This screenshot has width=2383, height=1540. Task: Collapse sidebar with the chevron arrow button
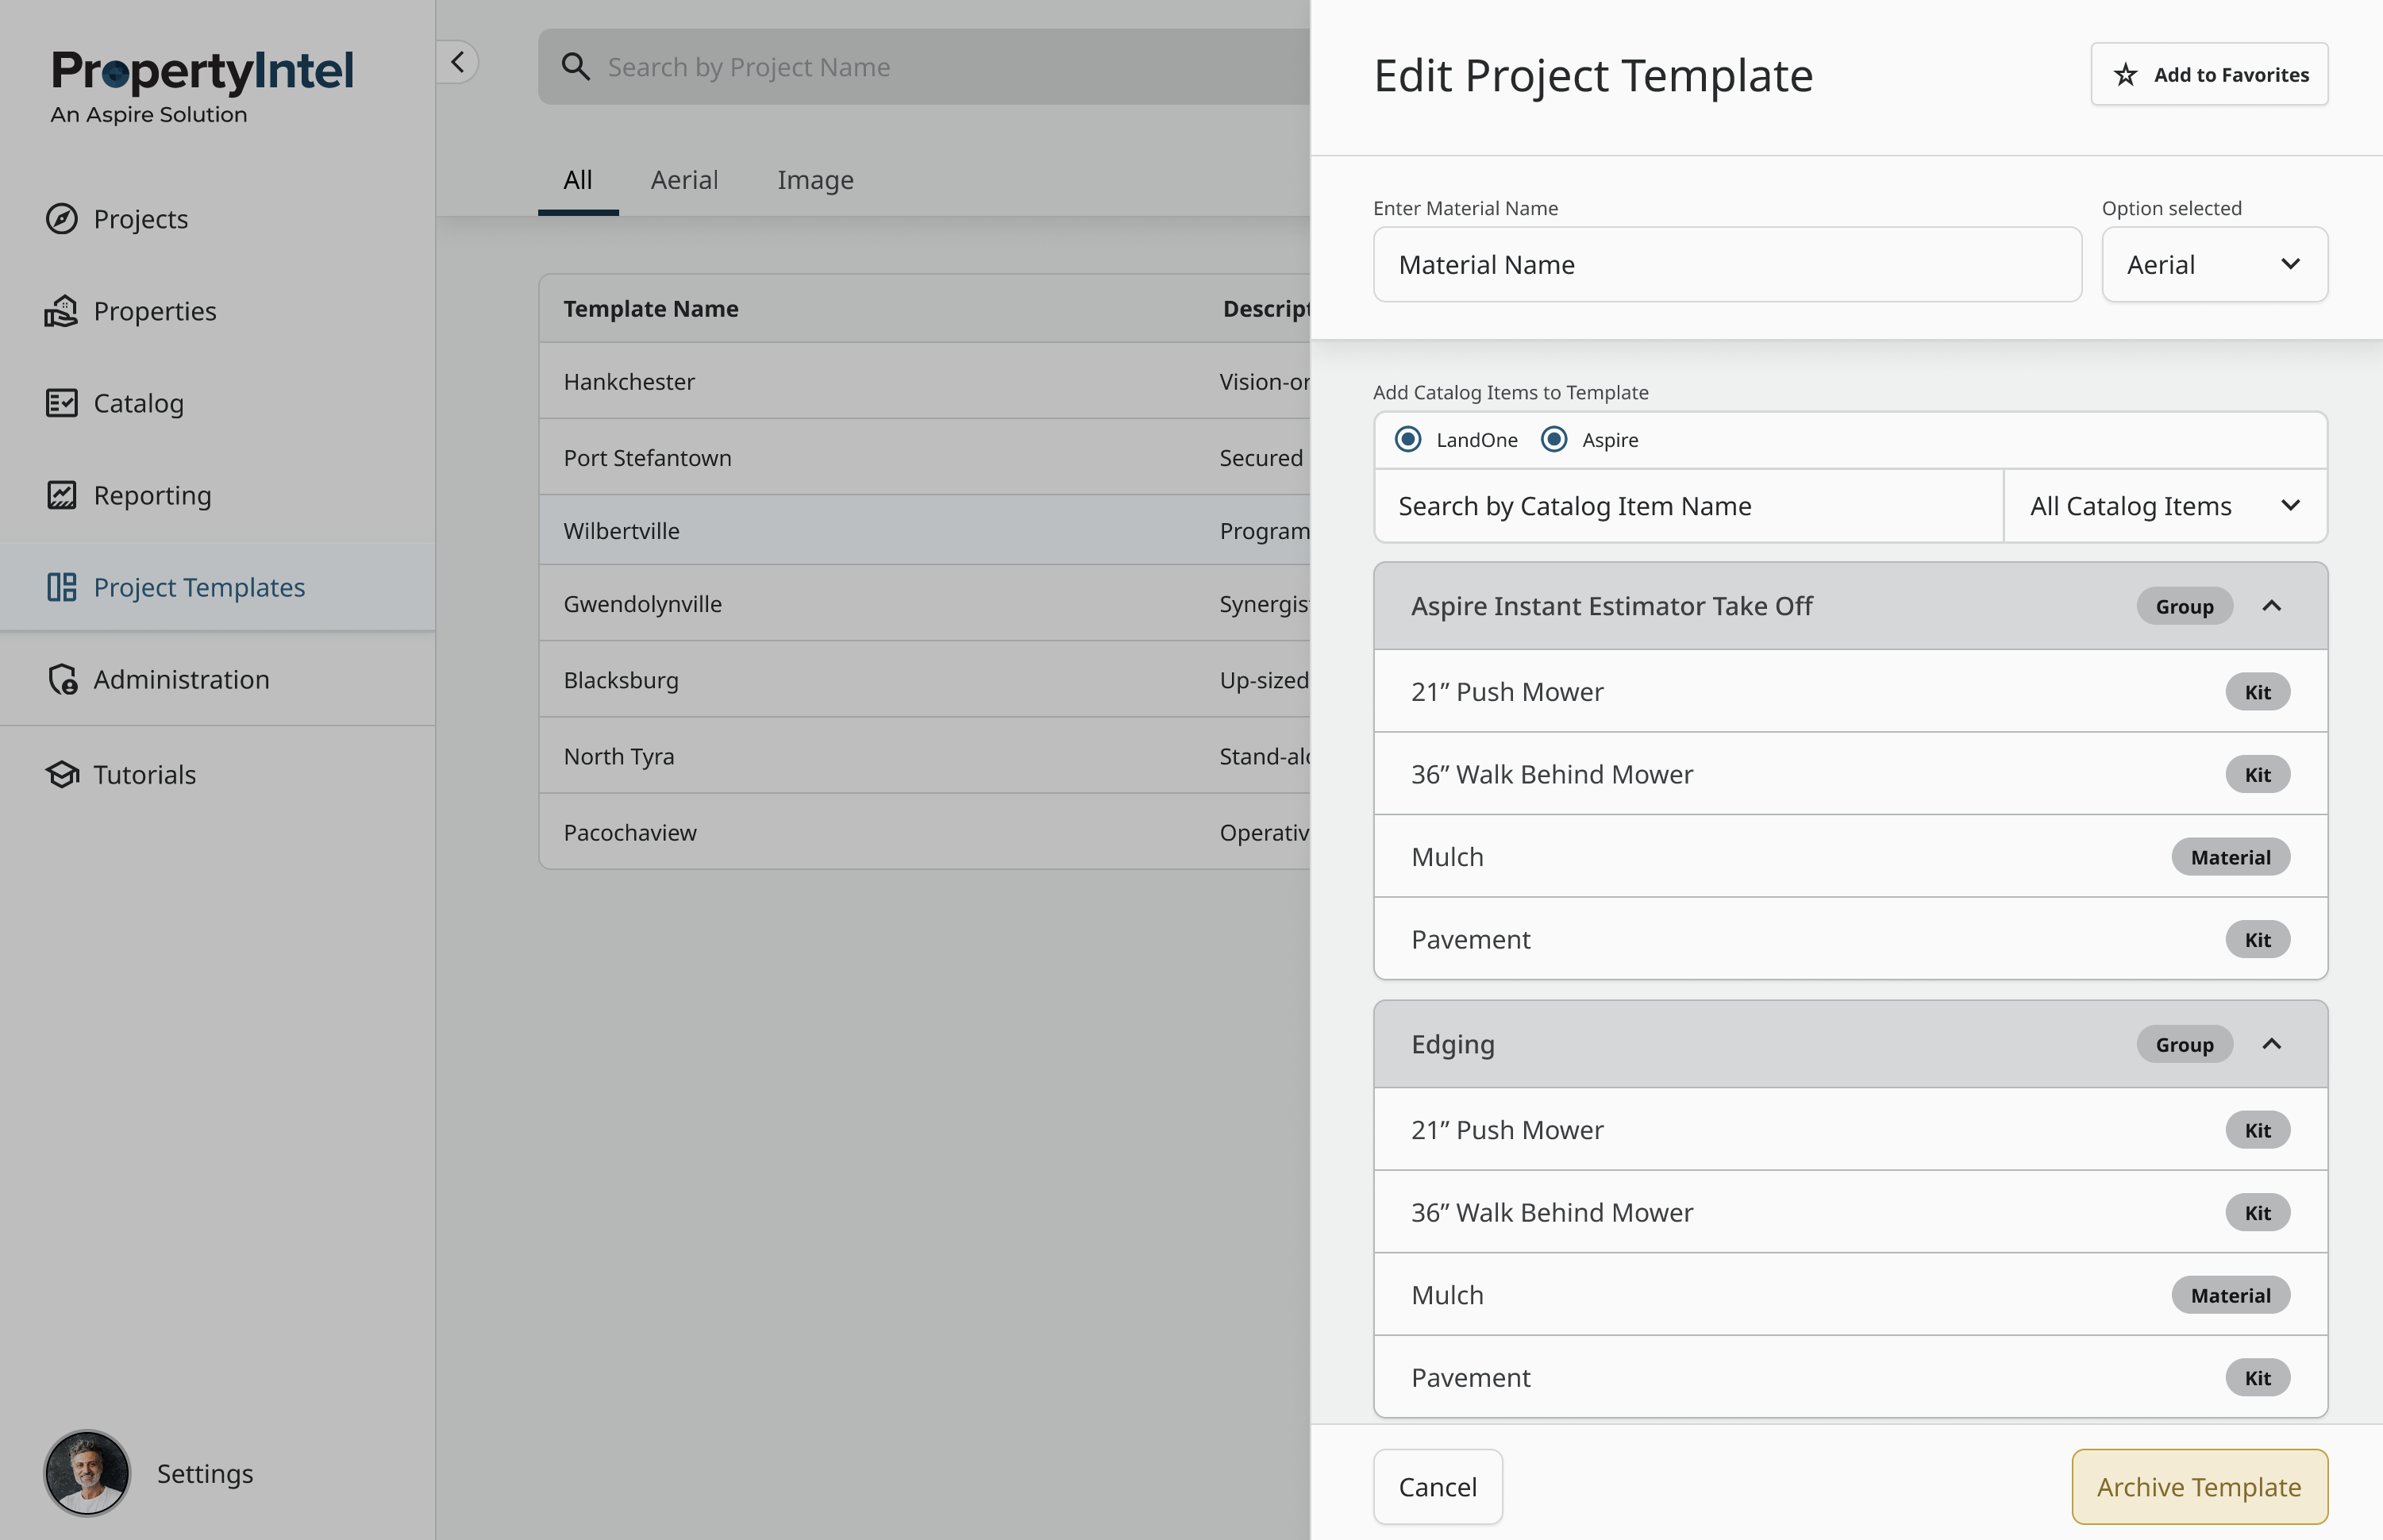[x=458, y=63]
